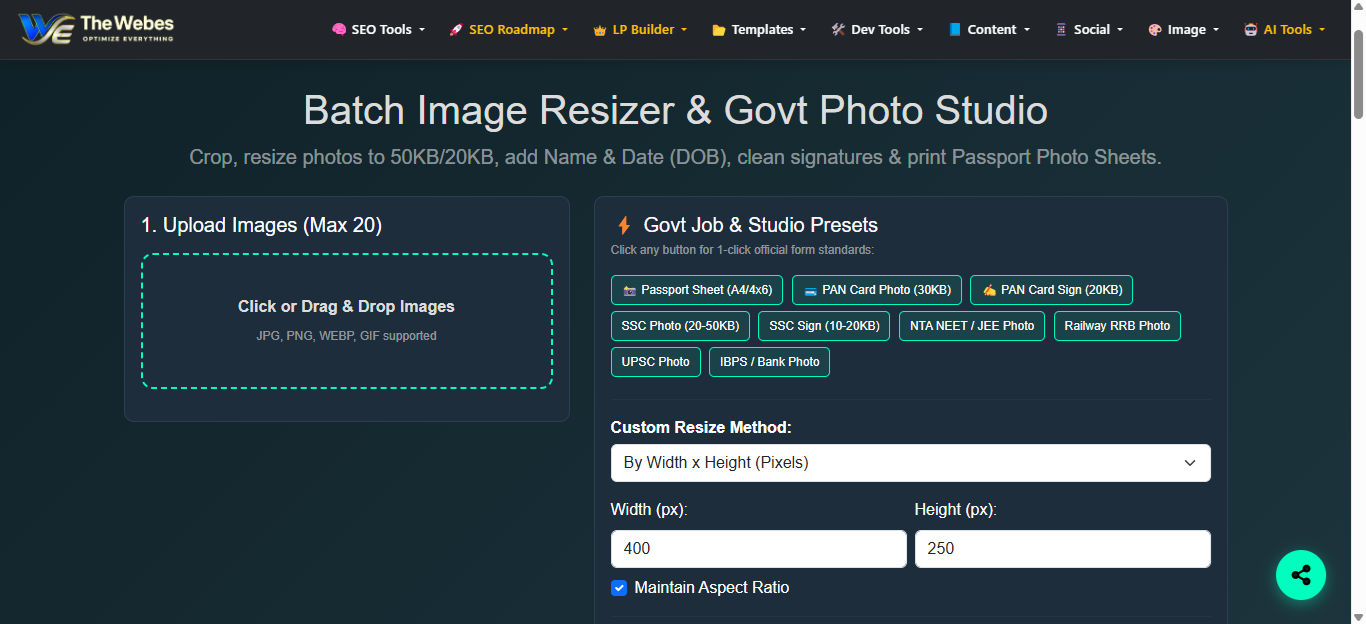Select the IBPS / Bank Photo preset
This screenshot has width=1366, height=624.
point(770,362)
